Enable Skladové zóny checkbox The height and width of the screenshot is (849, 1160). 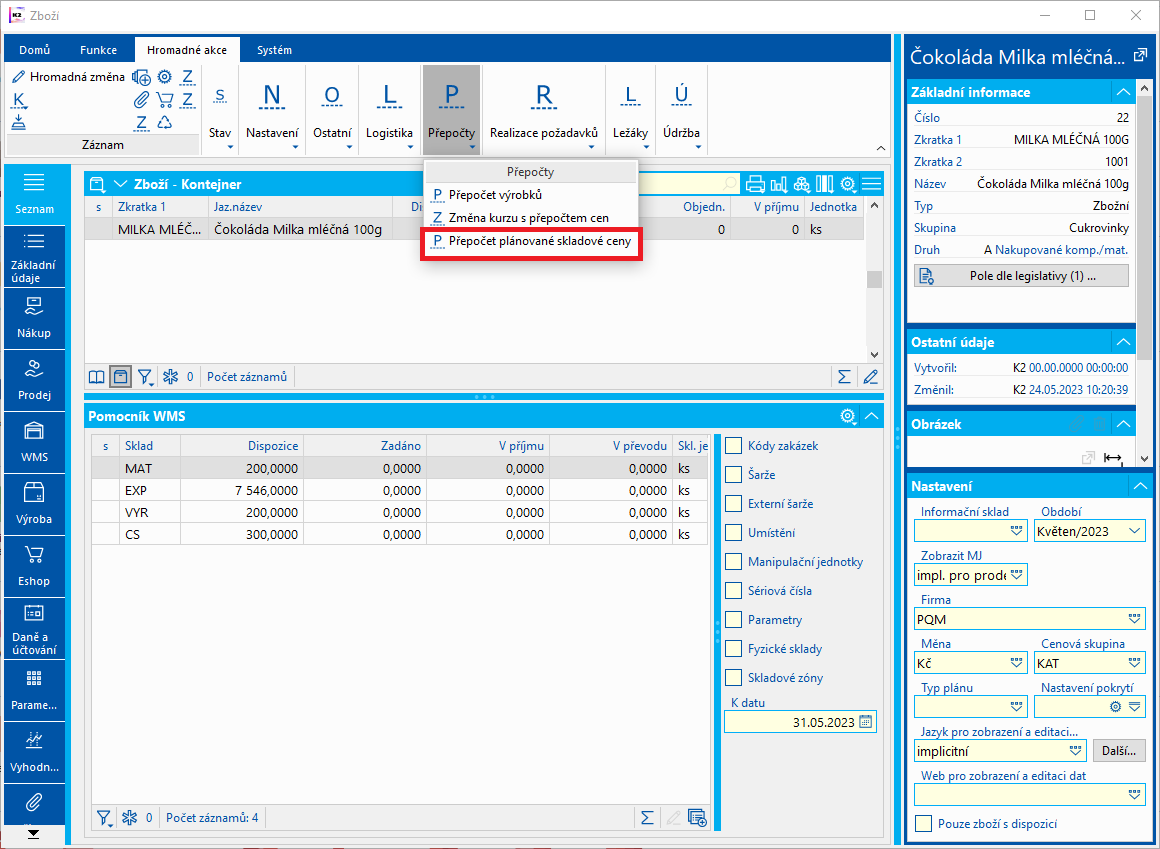(733, 677)
